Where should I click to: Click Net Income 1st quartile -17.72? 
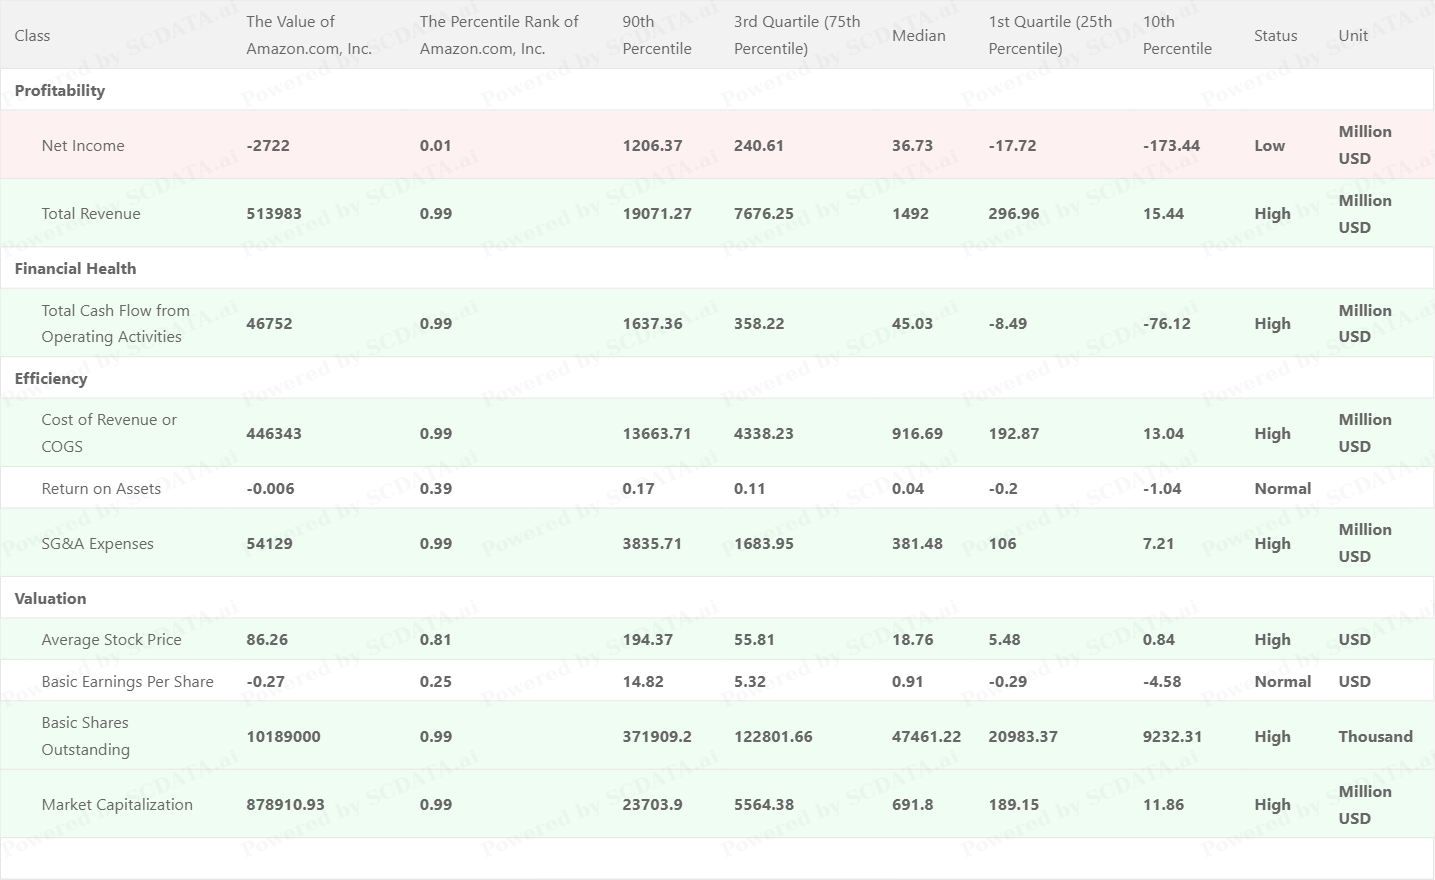[x=1012, y=145]
